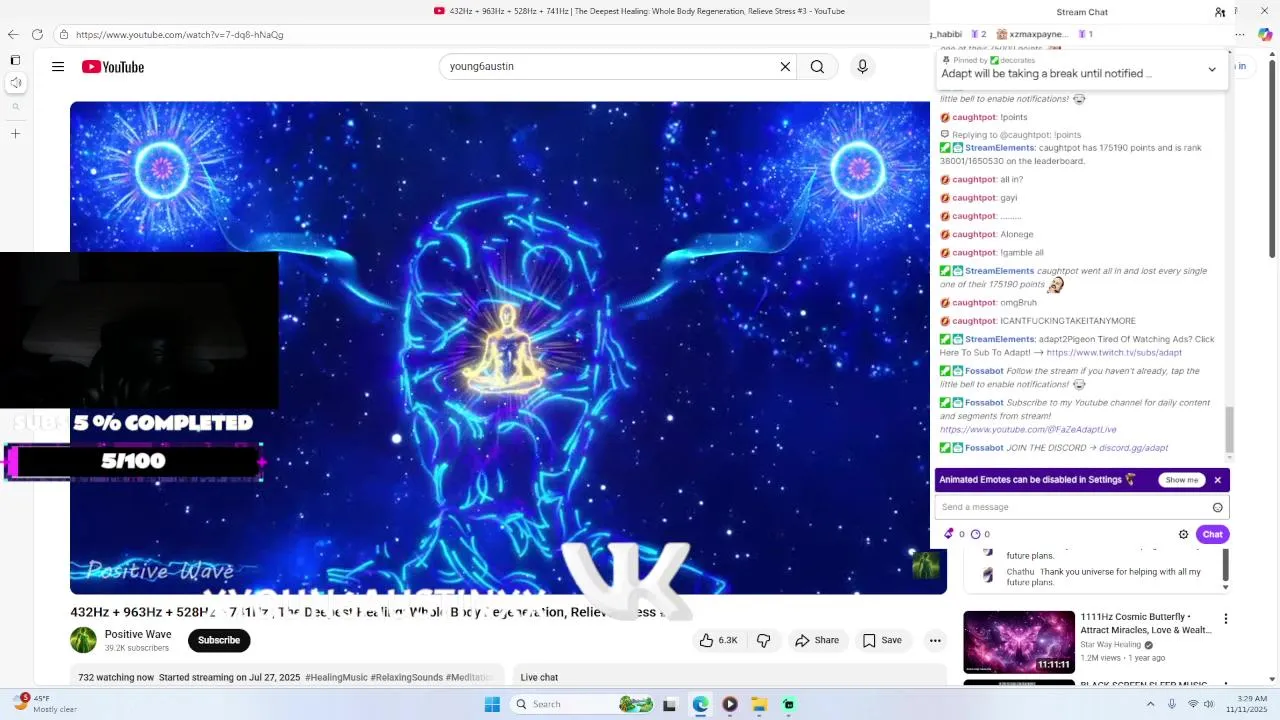Click Fossabot name on JOIN THE DISCORD message
Image resolution: width=1280 pixels, height=720 pixels.
pyautogui.click(x=984, y=448)
